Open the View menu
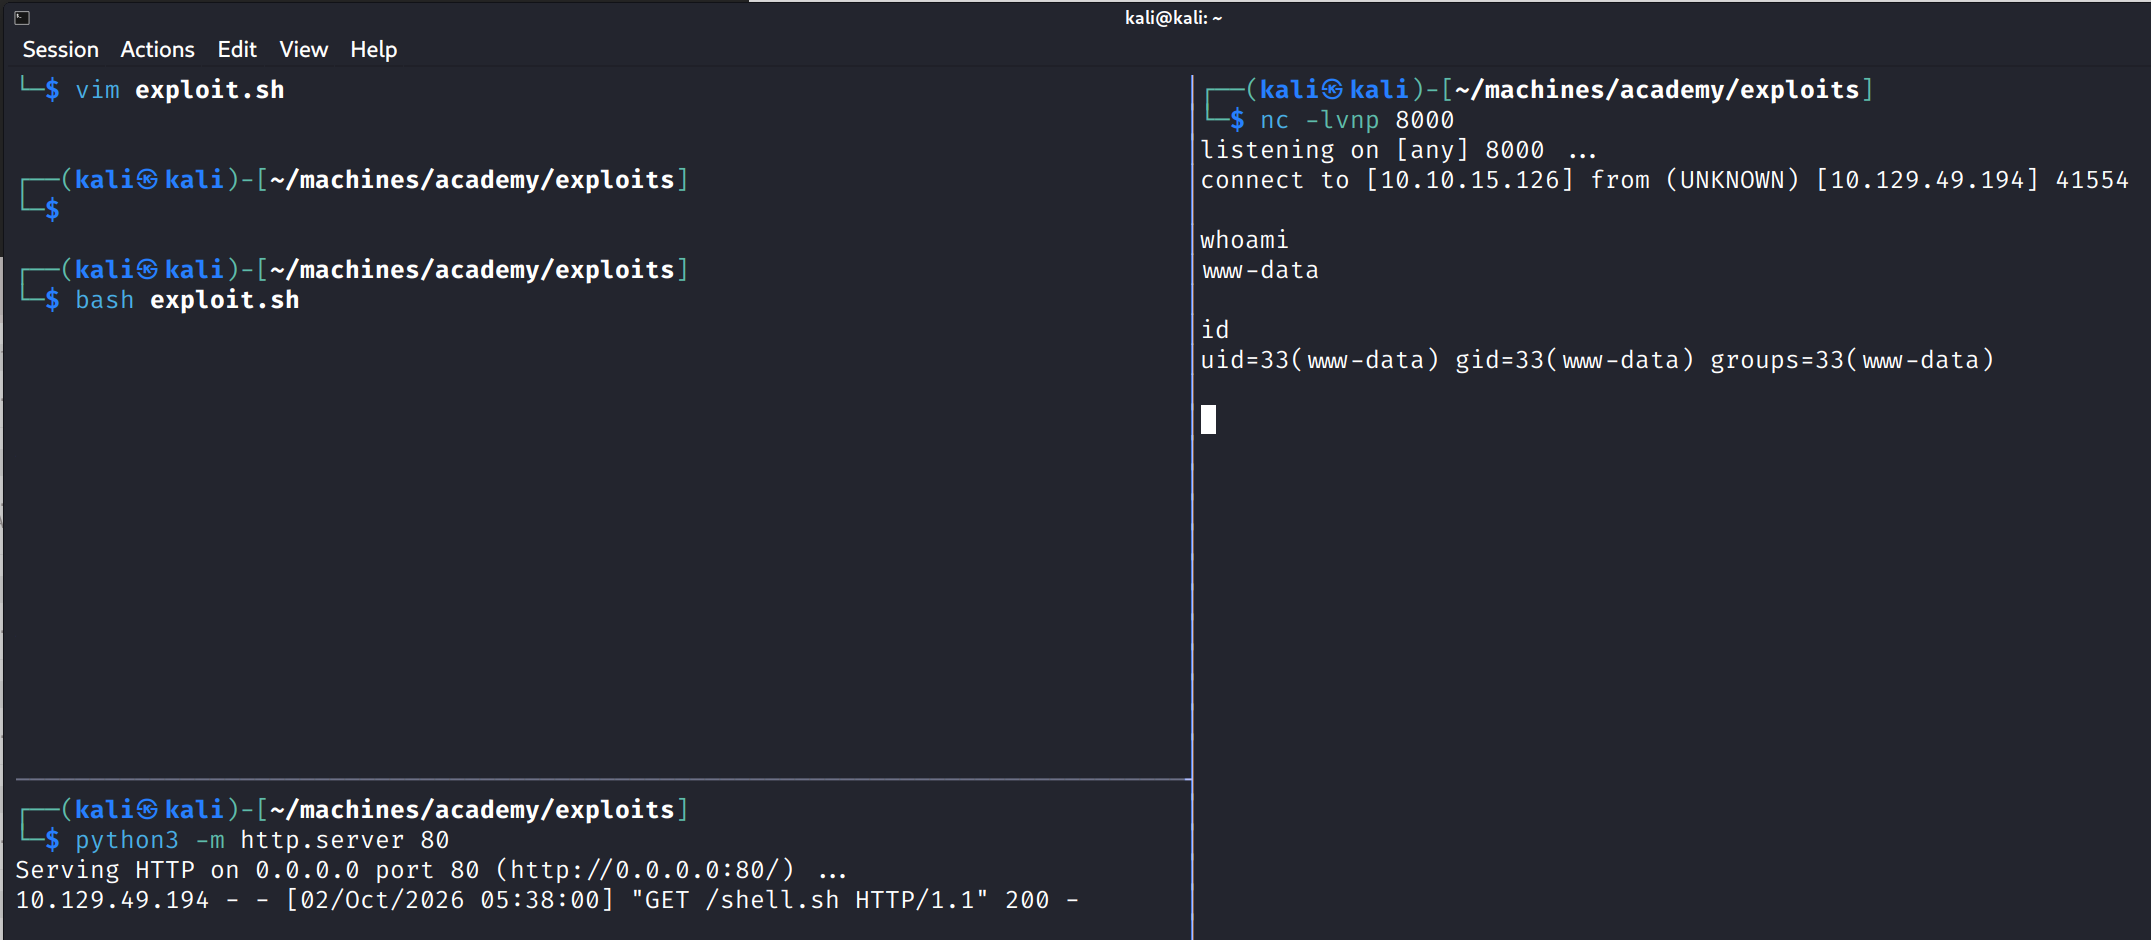 [x=303, y=49]
